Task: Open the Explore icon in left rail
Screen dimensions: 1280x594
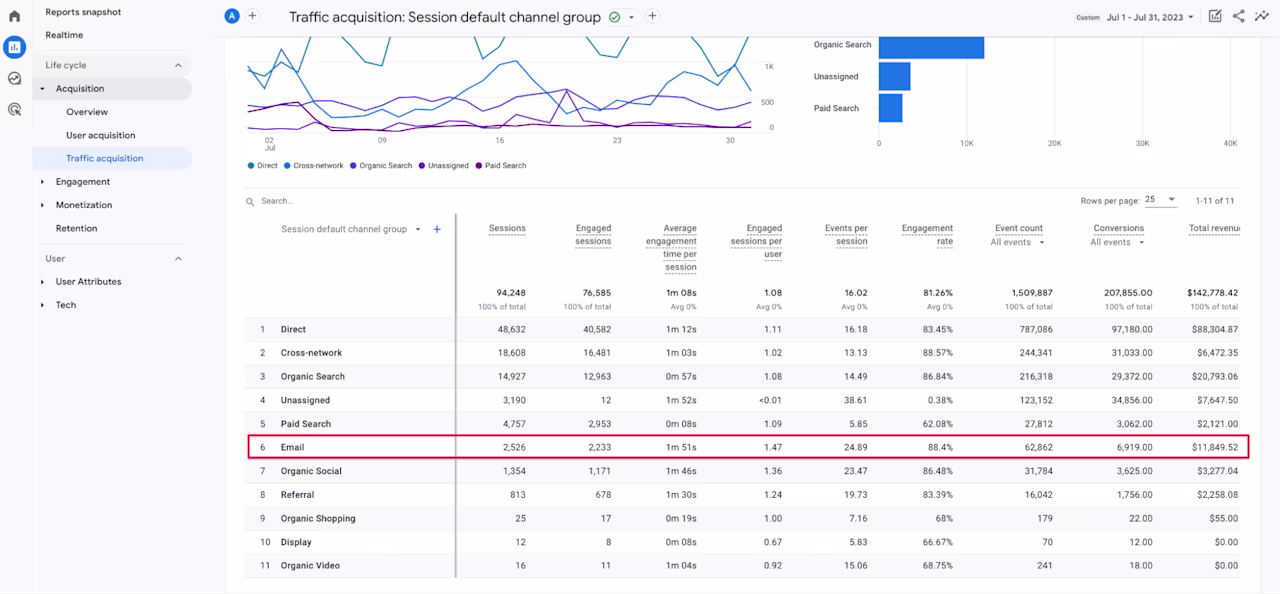Action: point(14,78)
